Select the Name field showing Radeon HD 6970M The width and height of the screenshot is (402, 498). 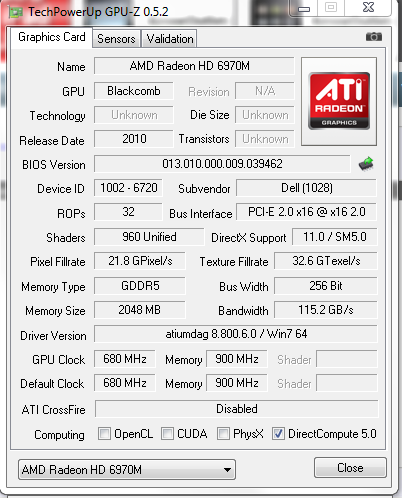pyautogui.click(x=194, y=66)
